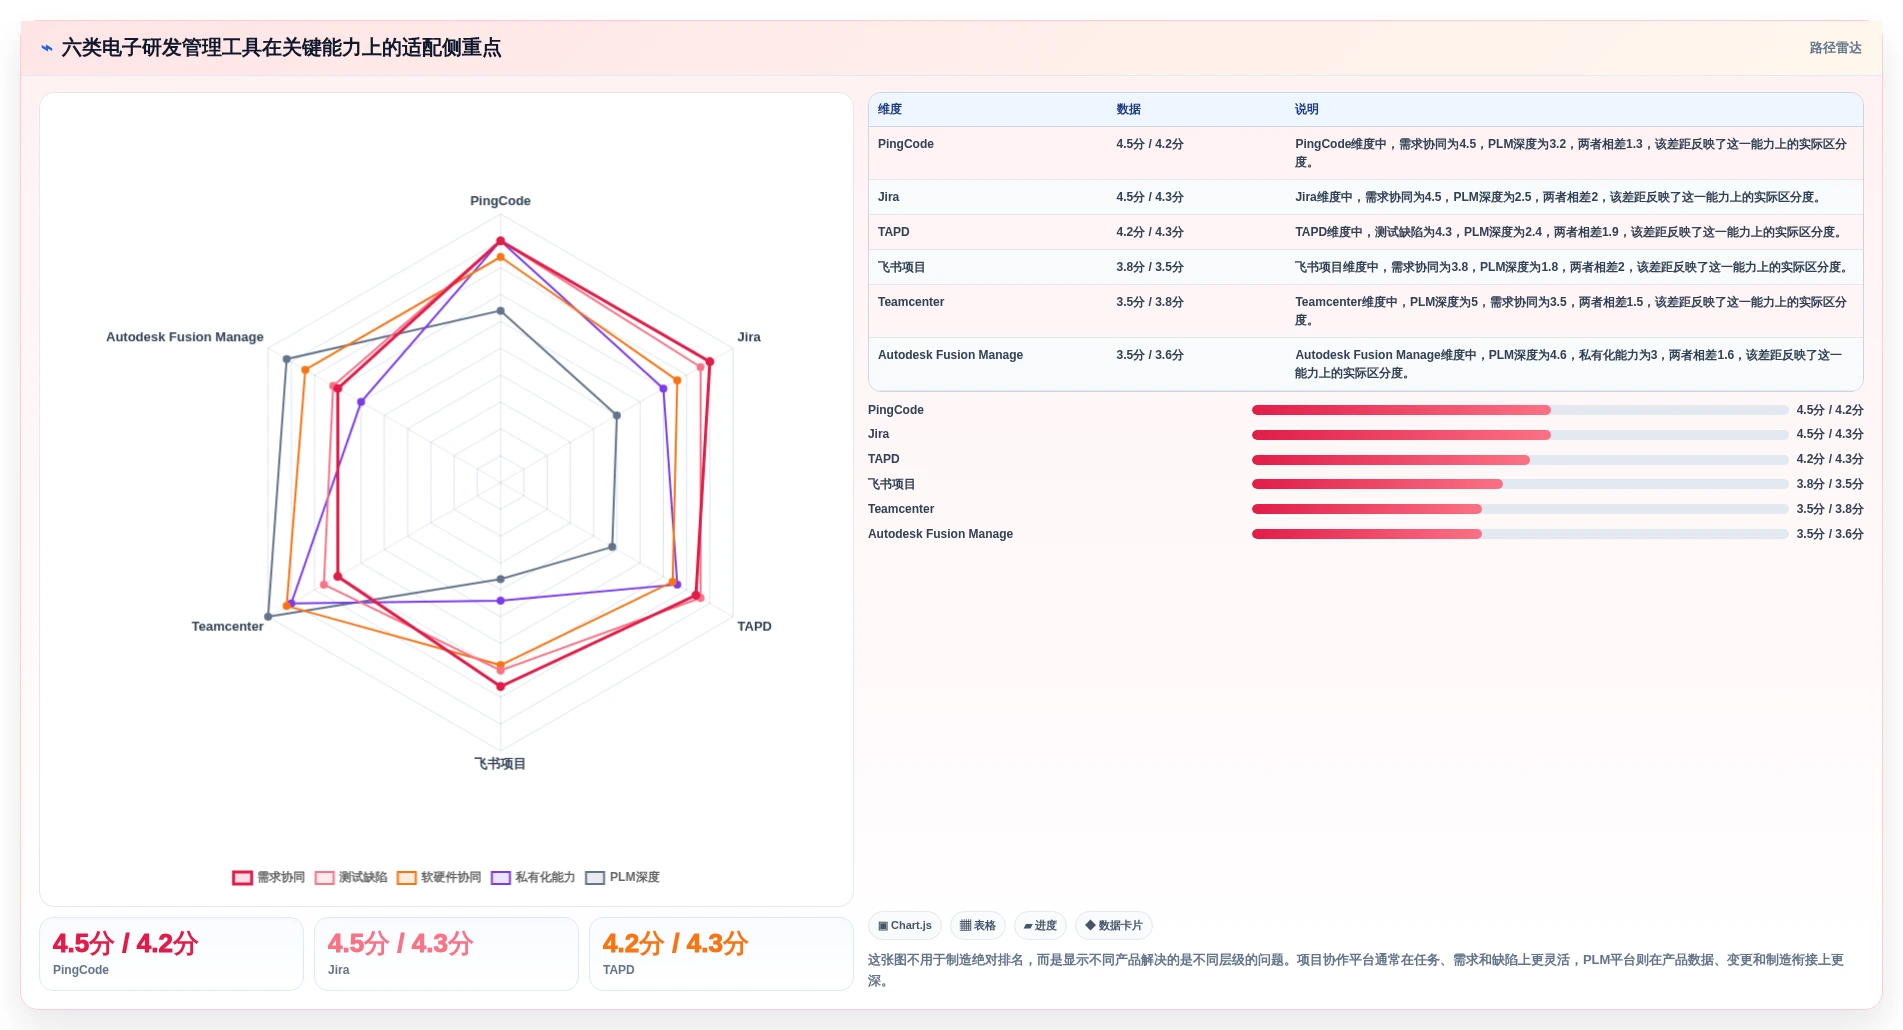Click the 路径雷达 label in the header
1903x1030 pixels.
point(1835,48)
